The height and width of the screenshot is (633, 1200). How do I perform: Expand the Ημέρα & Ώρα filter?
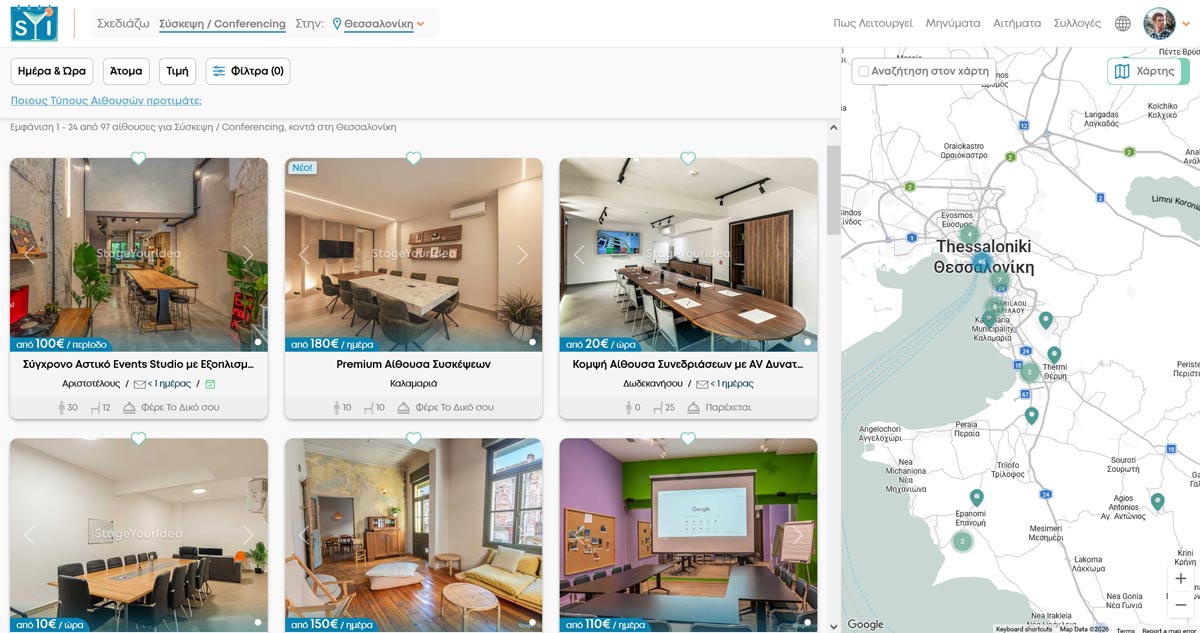click(52, 71)
